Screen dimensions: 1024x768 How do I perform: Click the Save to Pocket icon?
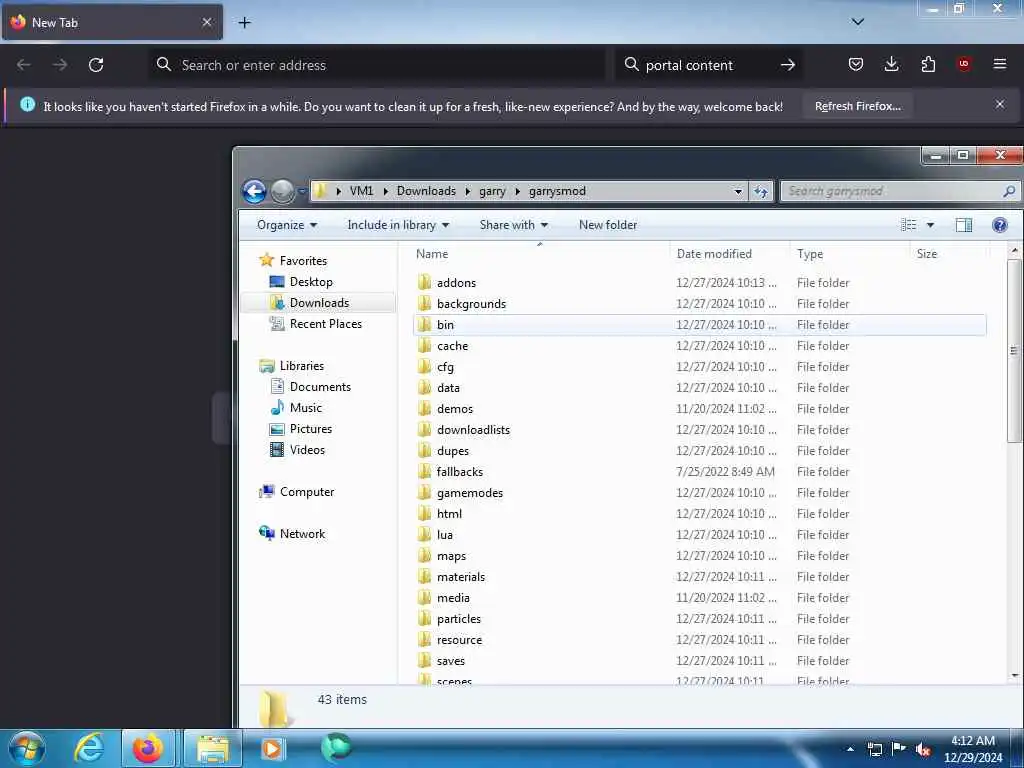click(x=856, y=64)
